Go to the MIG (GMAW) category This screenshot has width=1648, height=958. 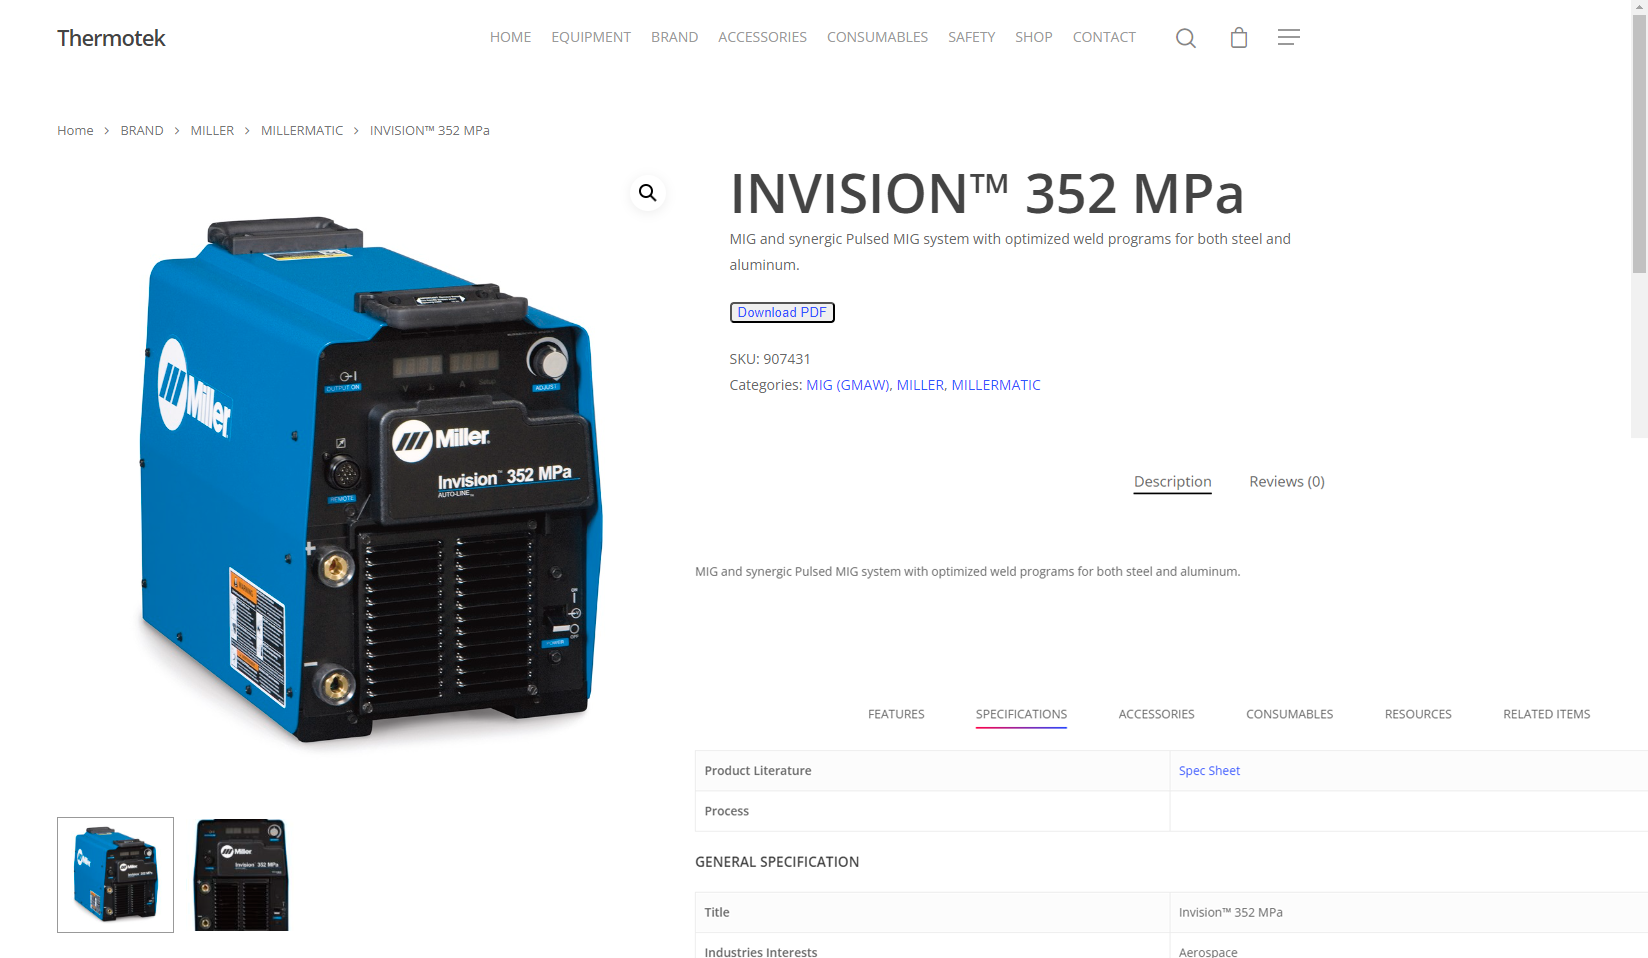coord(847,385)
